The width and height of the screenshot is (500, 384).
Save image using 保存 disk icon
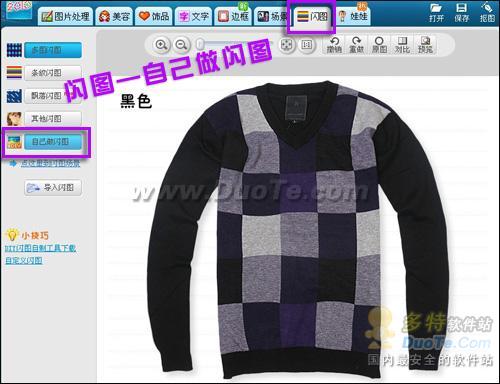pyautogui.click(x=461, y=13)
